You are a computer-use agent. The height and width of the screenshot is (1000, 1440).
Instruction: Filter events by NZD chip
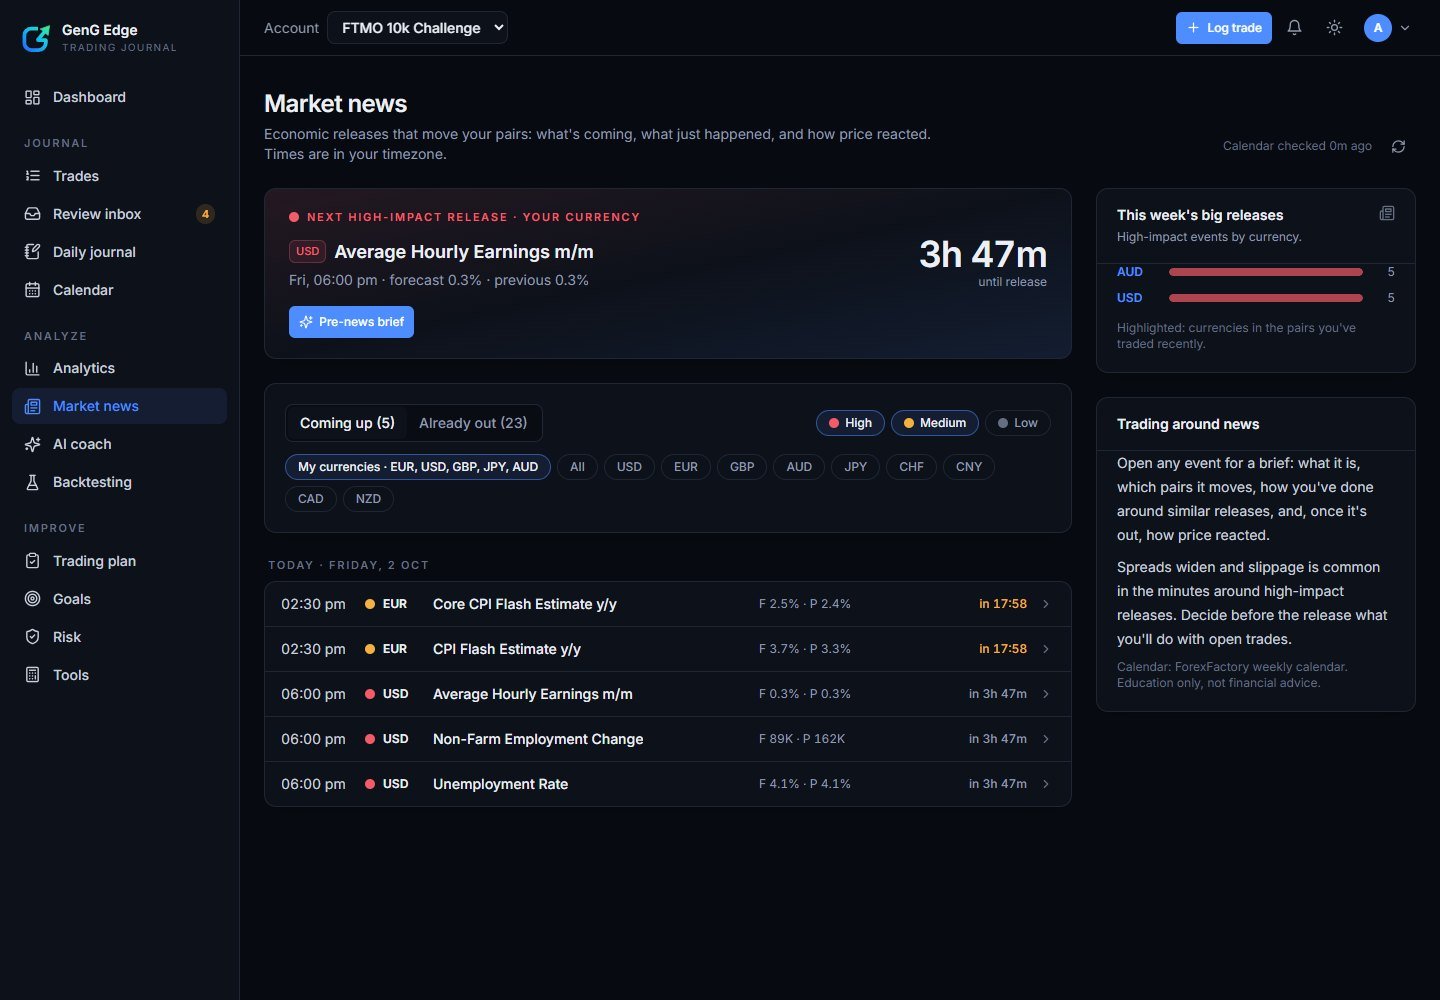(x=368, y=499)
